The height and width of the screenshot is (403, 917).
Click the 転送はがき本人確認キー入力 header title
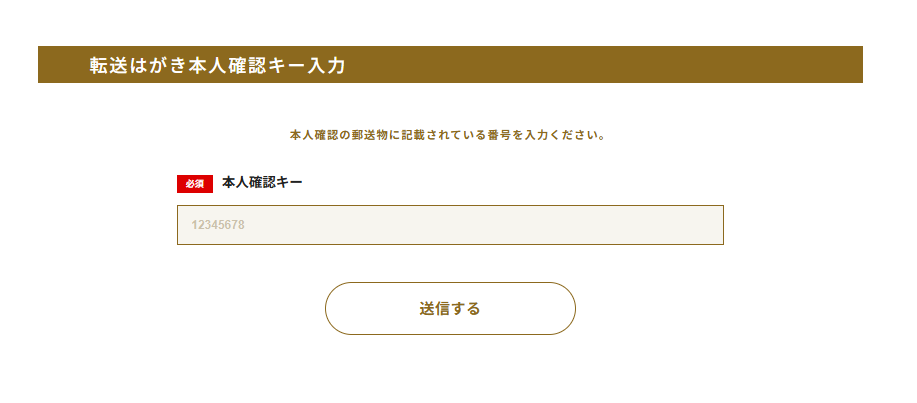[217, 65]
